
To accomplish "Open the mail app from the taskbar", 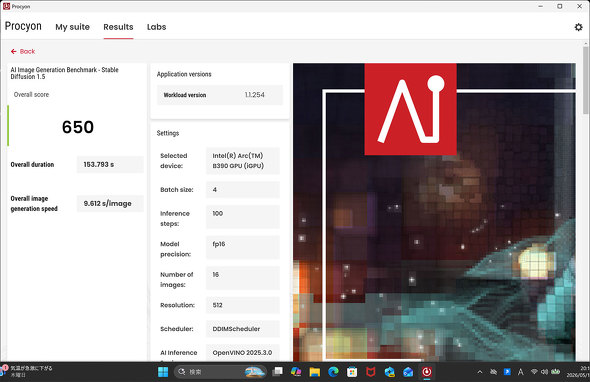I will [x=408, y=372].
